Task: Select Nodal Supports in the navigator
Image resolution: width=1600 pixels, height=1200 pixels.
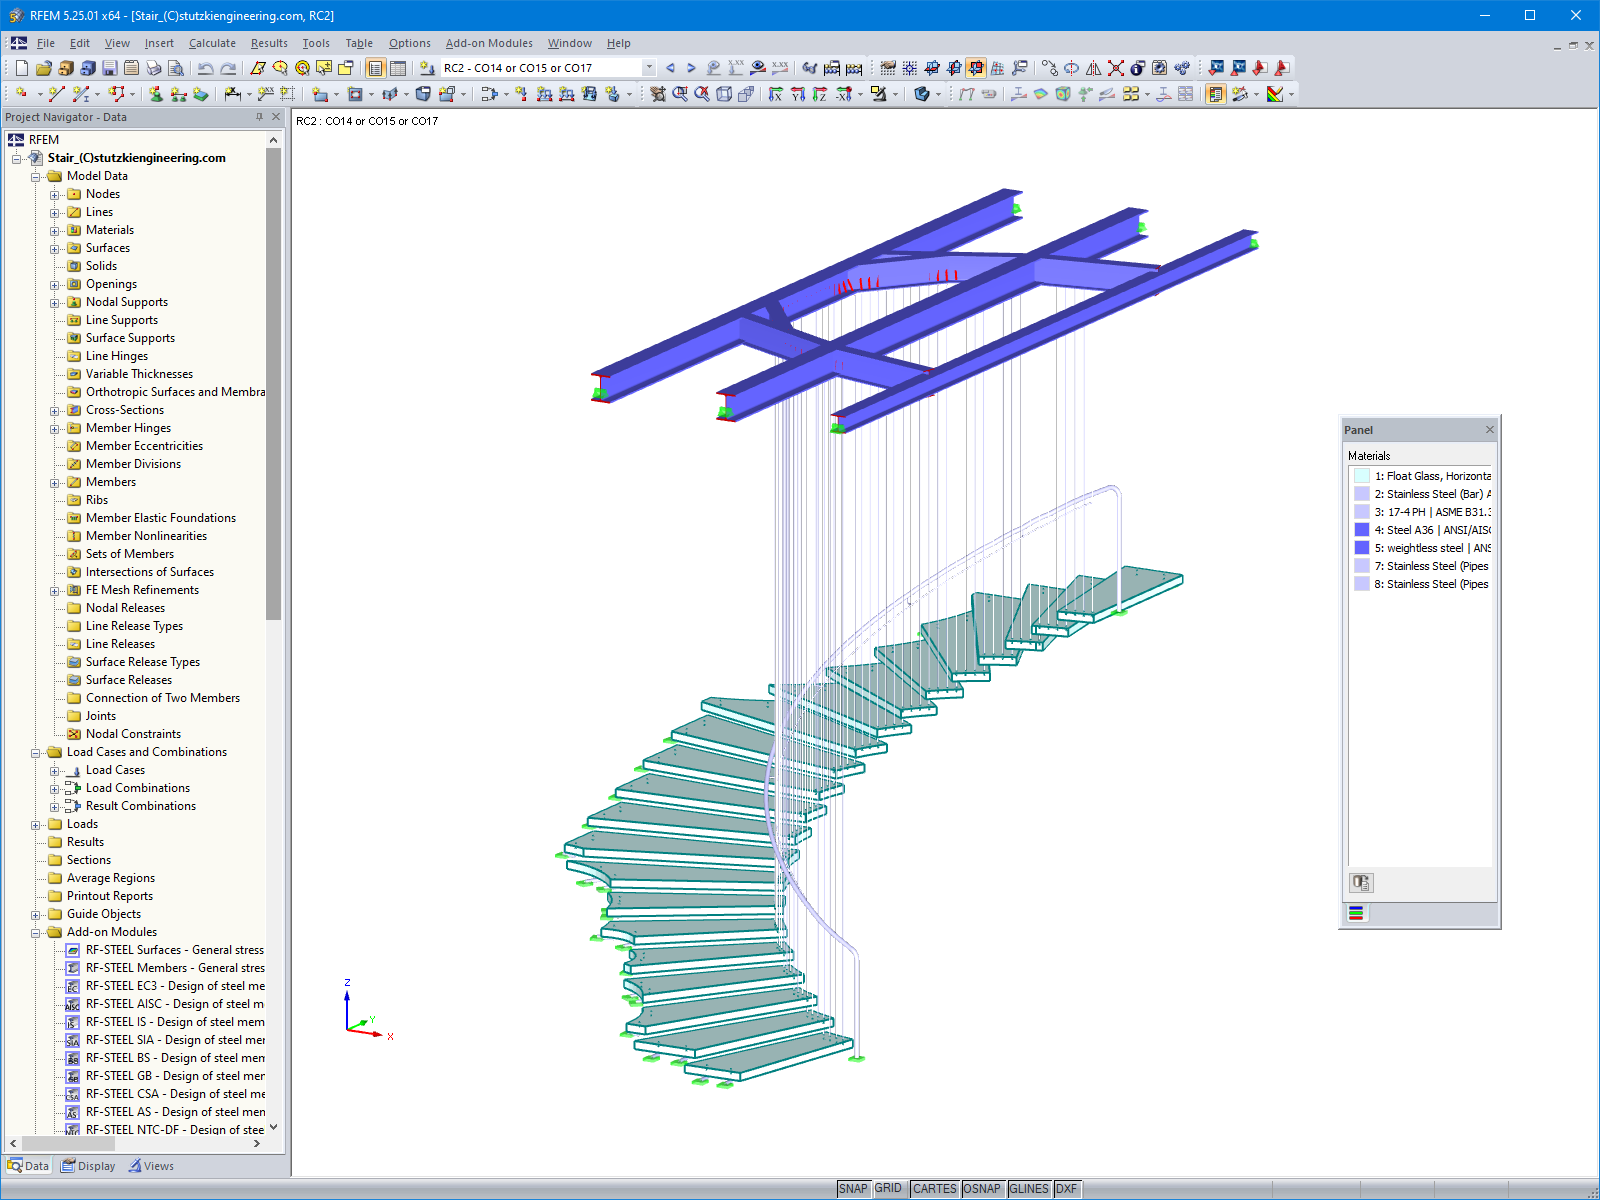Action: coord(127,302)
